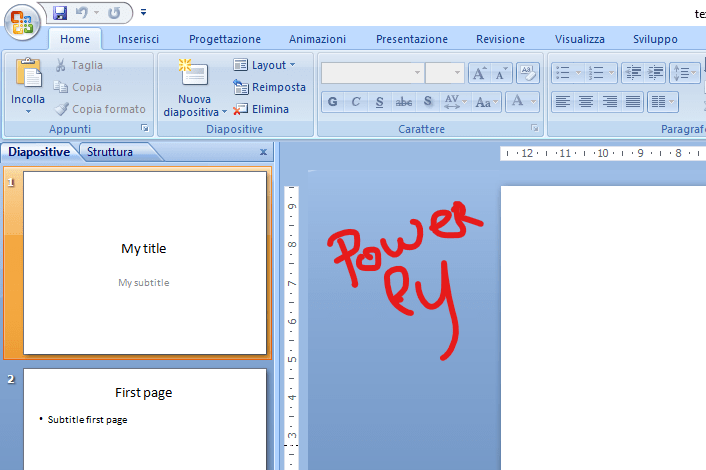This screenshot has width=706, height=470.
Task: Click the decrease list level icon
Action: 633,73
